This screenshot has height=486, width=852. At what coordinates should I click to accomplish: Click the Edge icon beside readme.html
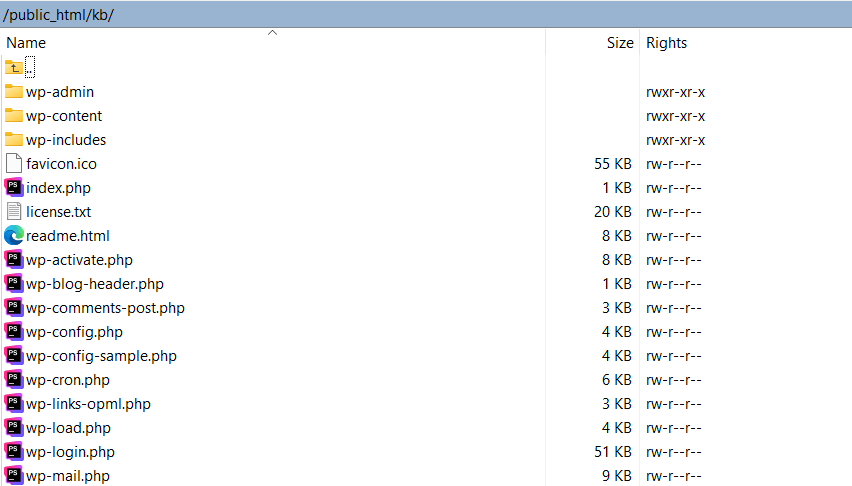coord(13,236)
